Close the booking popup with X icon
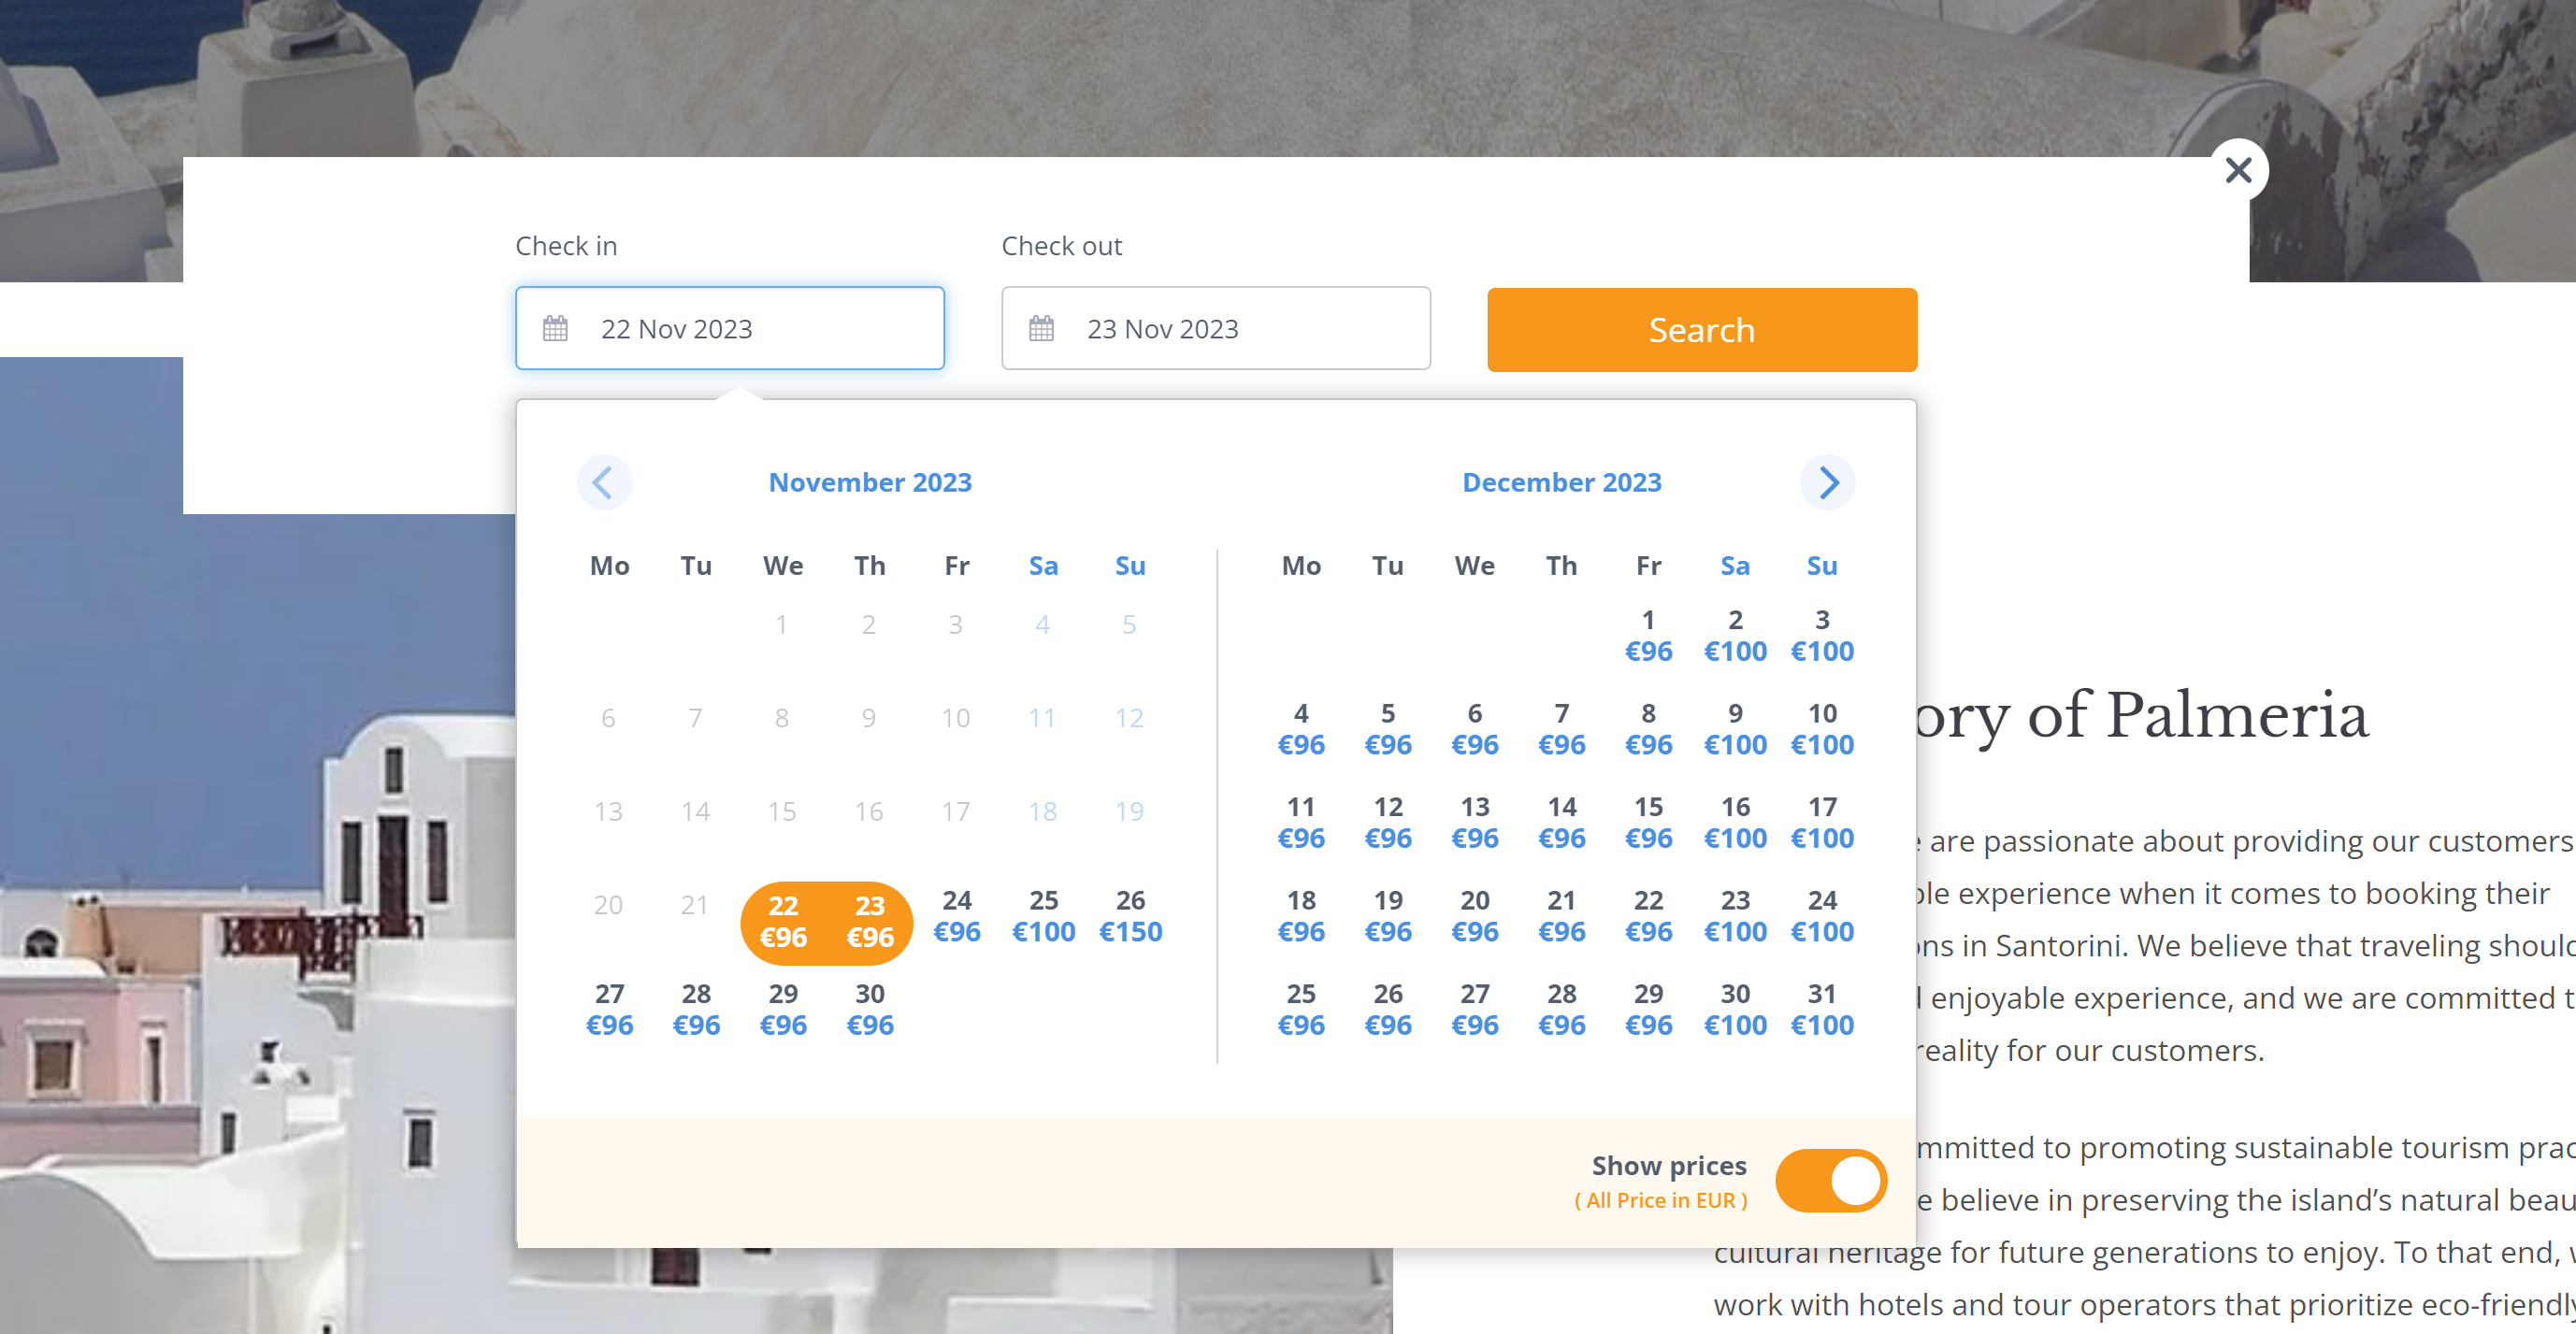 [2238, 170]
